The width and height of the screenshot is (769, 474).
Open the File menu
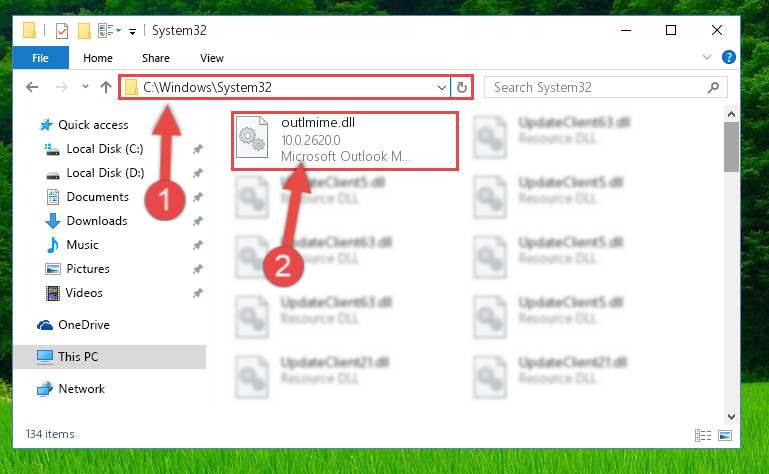[41, 58]
